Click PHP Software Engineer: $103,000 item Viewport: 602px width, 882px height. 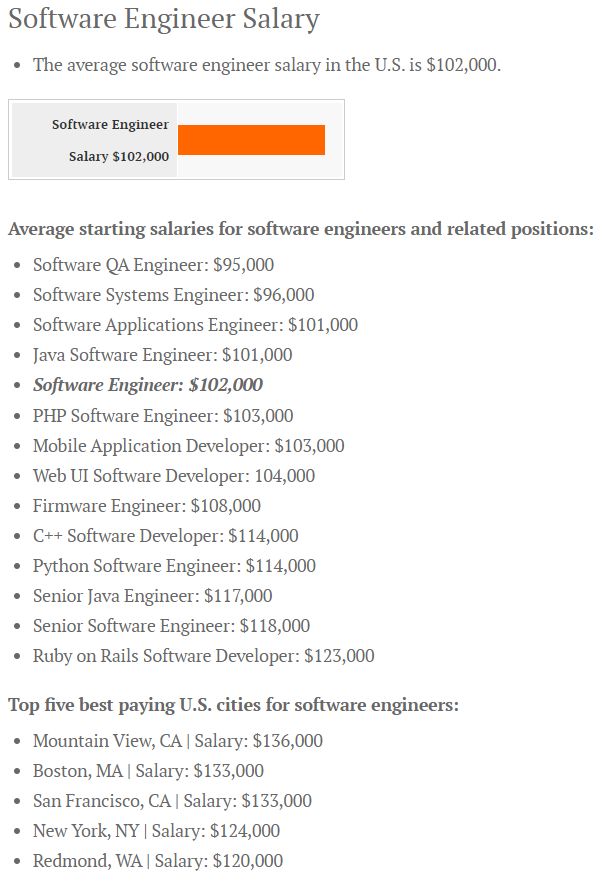163,415
